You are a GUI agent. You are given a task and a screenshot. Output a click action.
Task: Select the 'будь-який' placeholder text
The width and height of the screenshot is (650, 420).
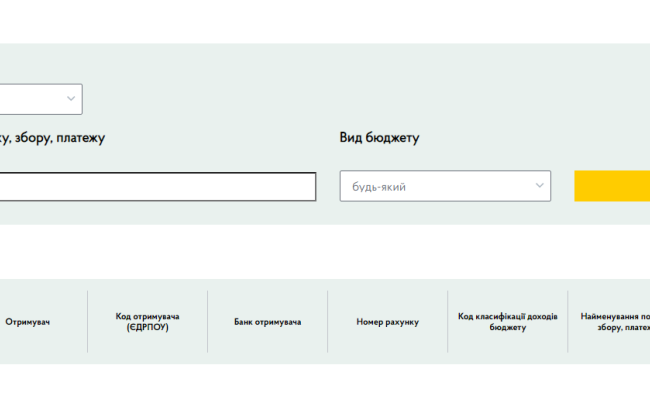coord(378,187)
